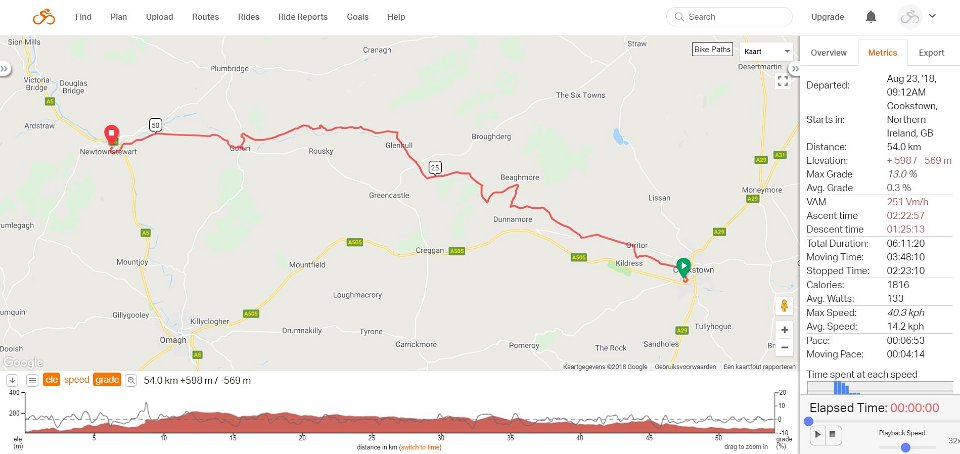Click the red finish marker at Newtownstewart
This screenshot has width=960, height=454.
point(112,135)
